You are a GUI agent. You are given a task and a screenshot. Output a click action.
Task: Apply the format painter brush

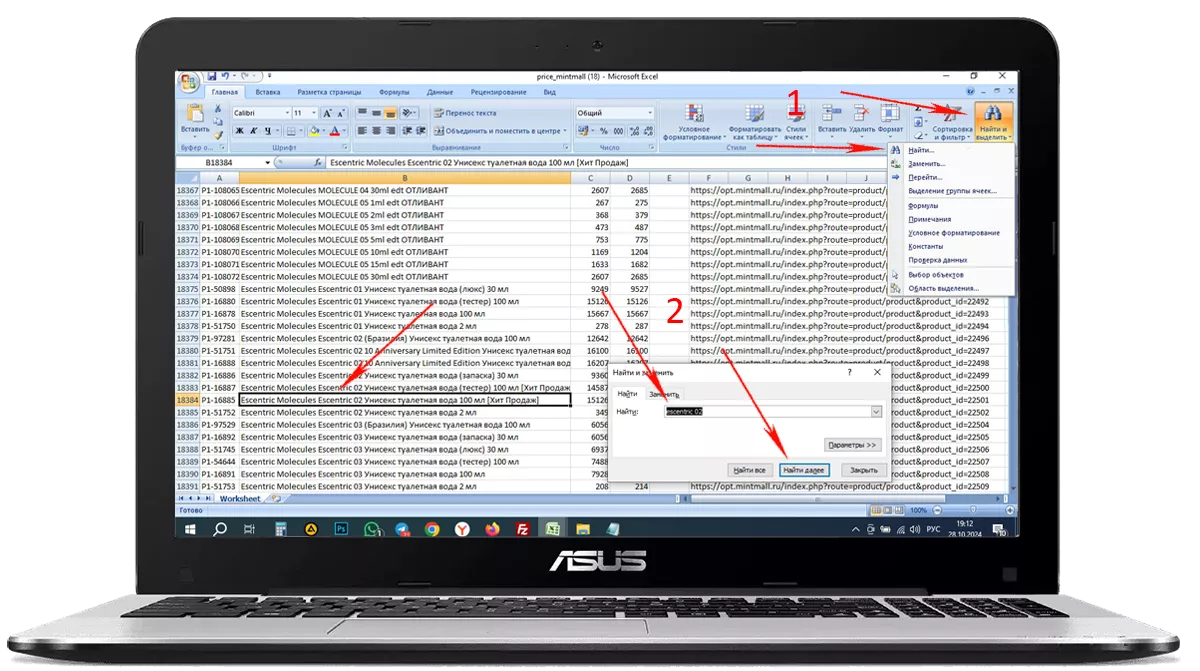pyautogui.click(x=218, y=136)
